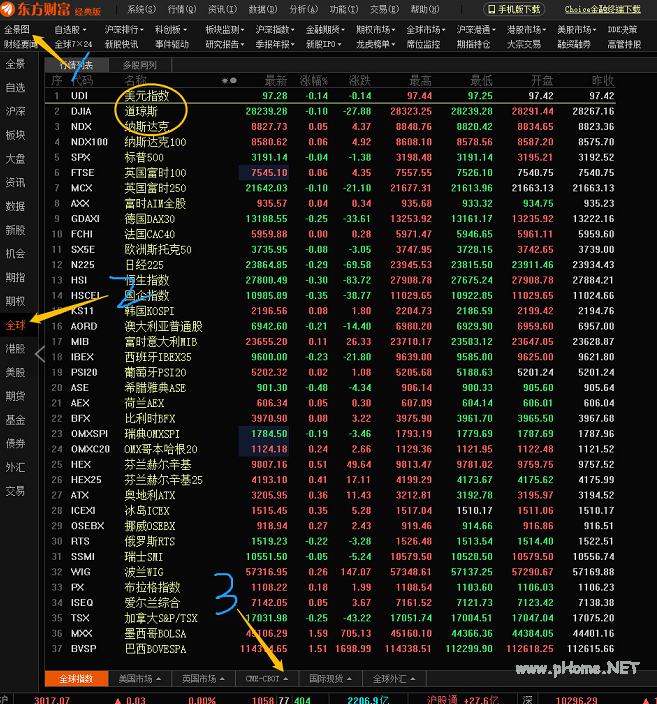Click the sidebar collapse arrow beside the table
The image size is (657, 704).
40,354
